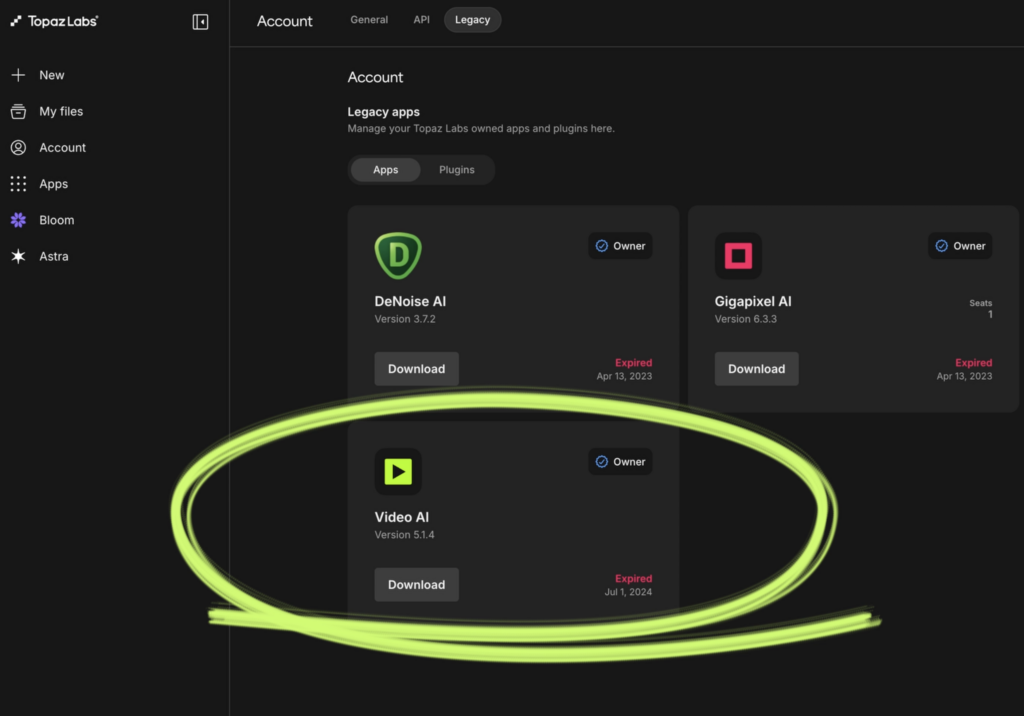Click the Video AI play icon
This screenshot has width=1024, height=716.
398,472
